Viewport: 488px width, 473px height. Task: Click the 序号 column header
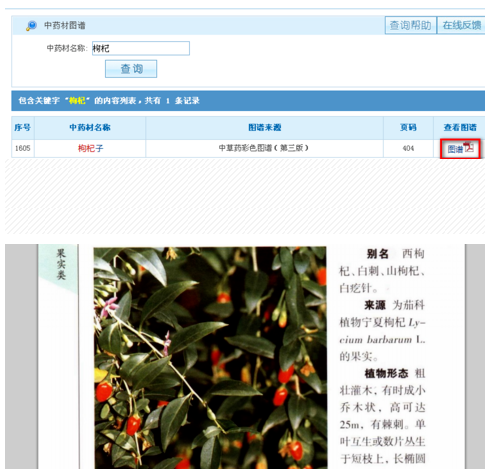[23, 127]
